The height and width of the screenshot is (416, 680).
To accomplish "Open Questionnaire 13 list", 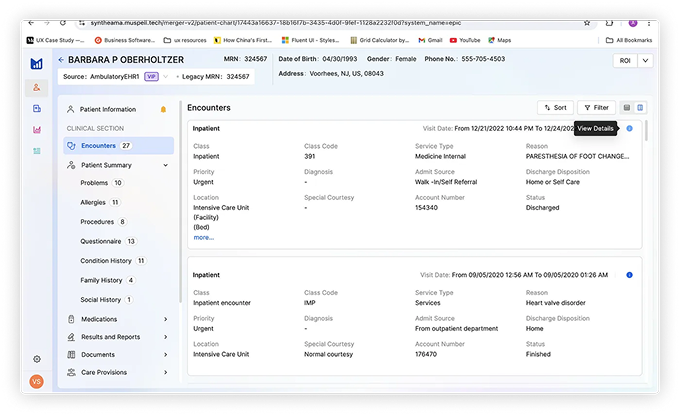I will tap(108, 242).
